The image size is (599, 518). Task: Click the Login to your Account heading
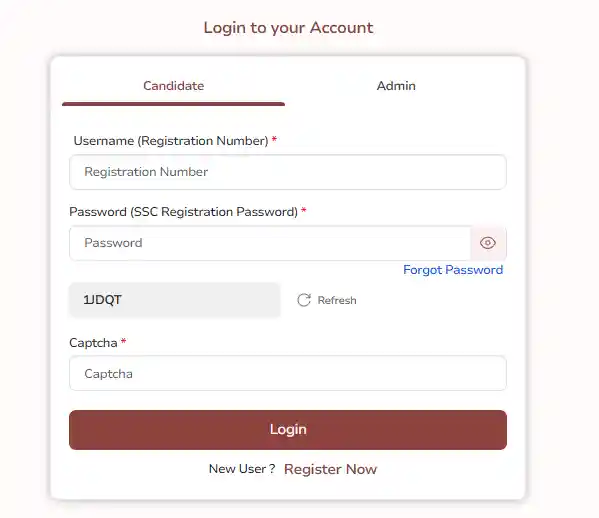tap(288, 28)
